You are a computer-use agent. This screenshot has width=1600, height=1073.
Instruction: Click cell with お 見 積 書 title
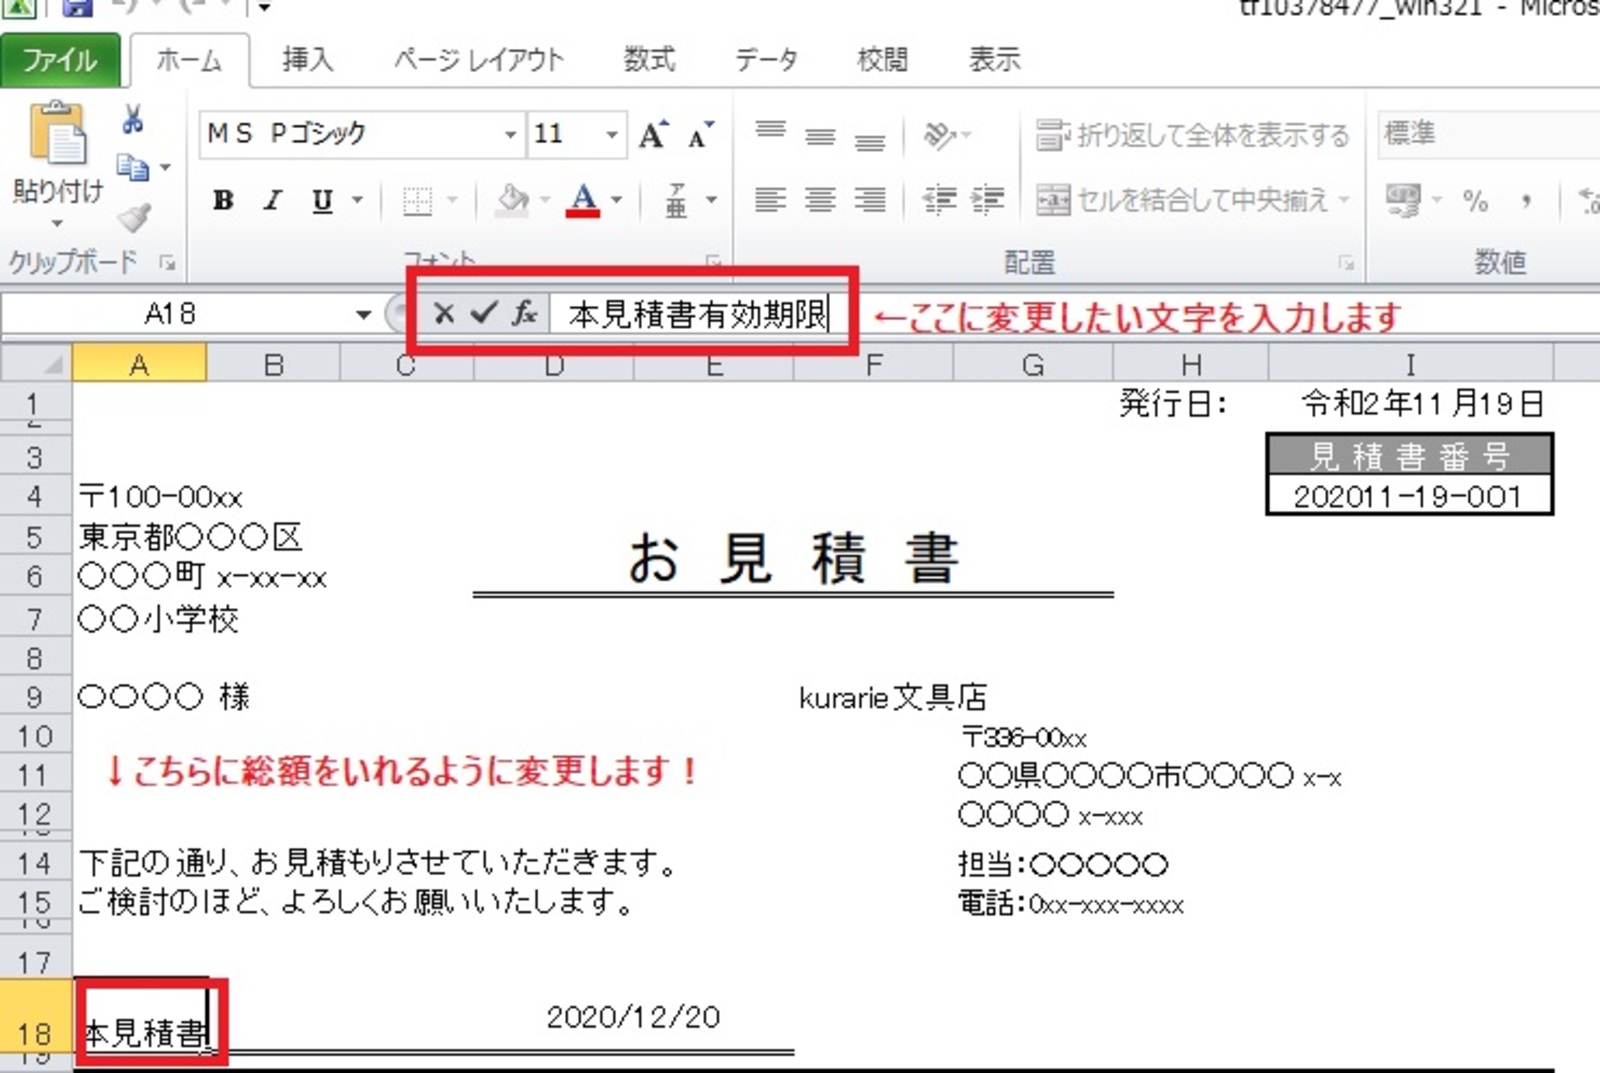coord(793,558)
